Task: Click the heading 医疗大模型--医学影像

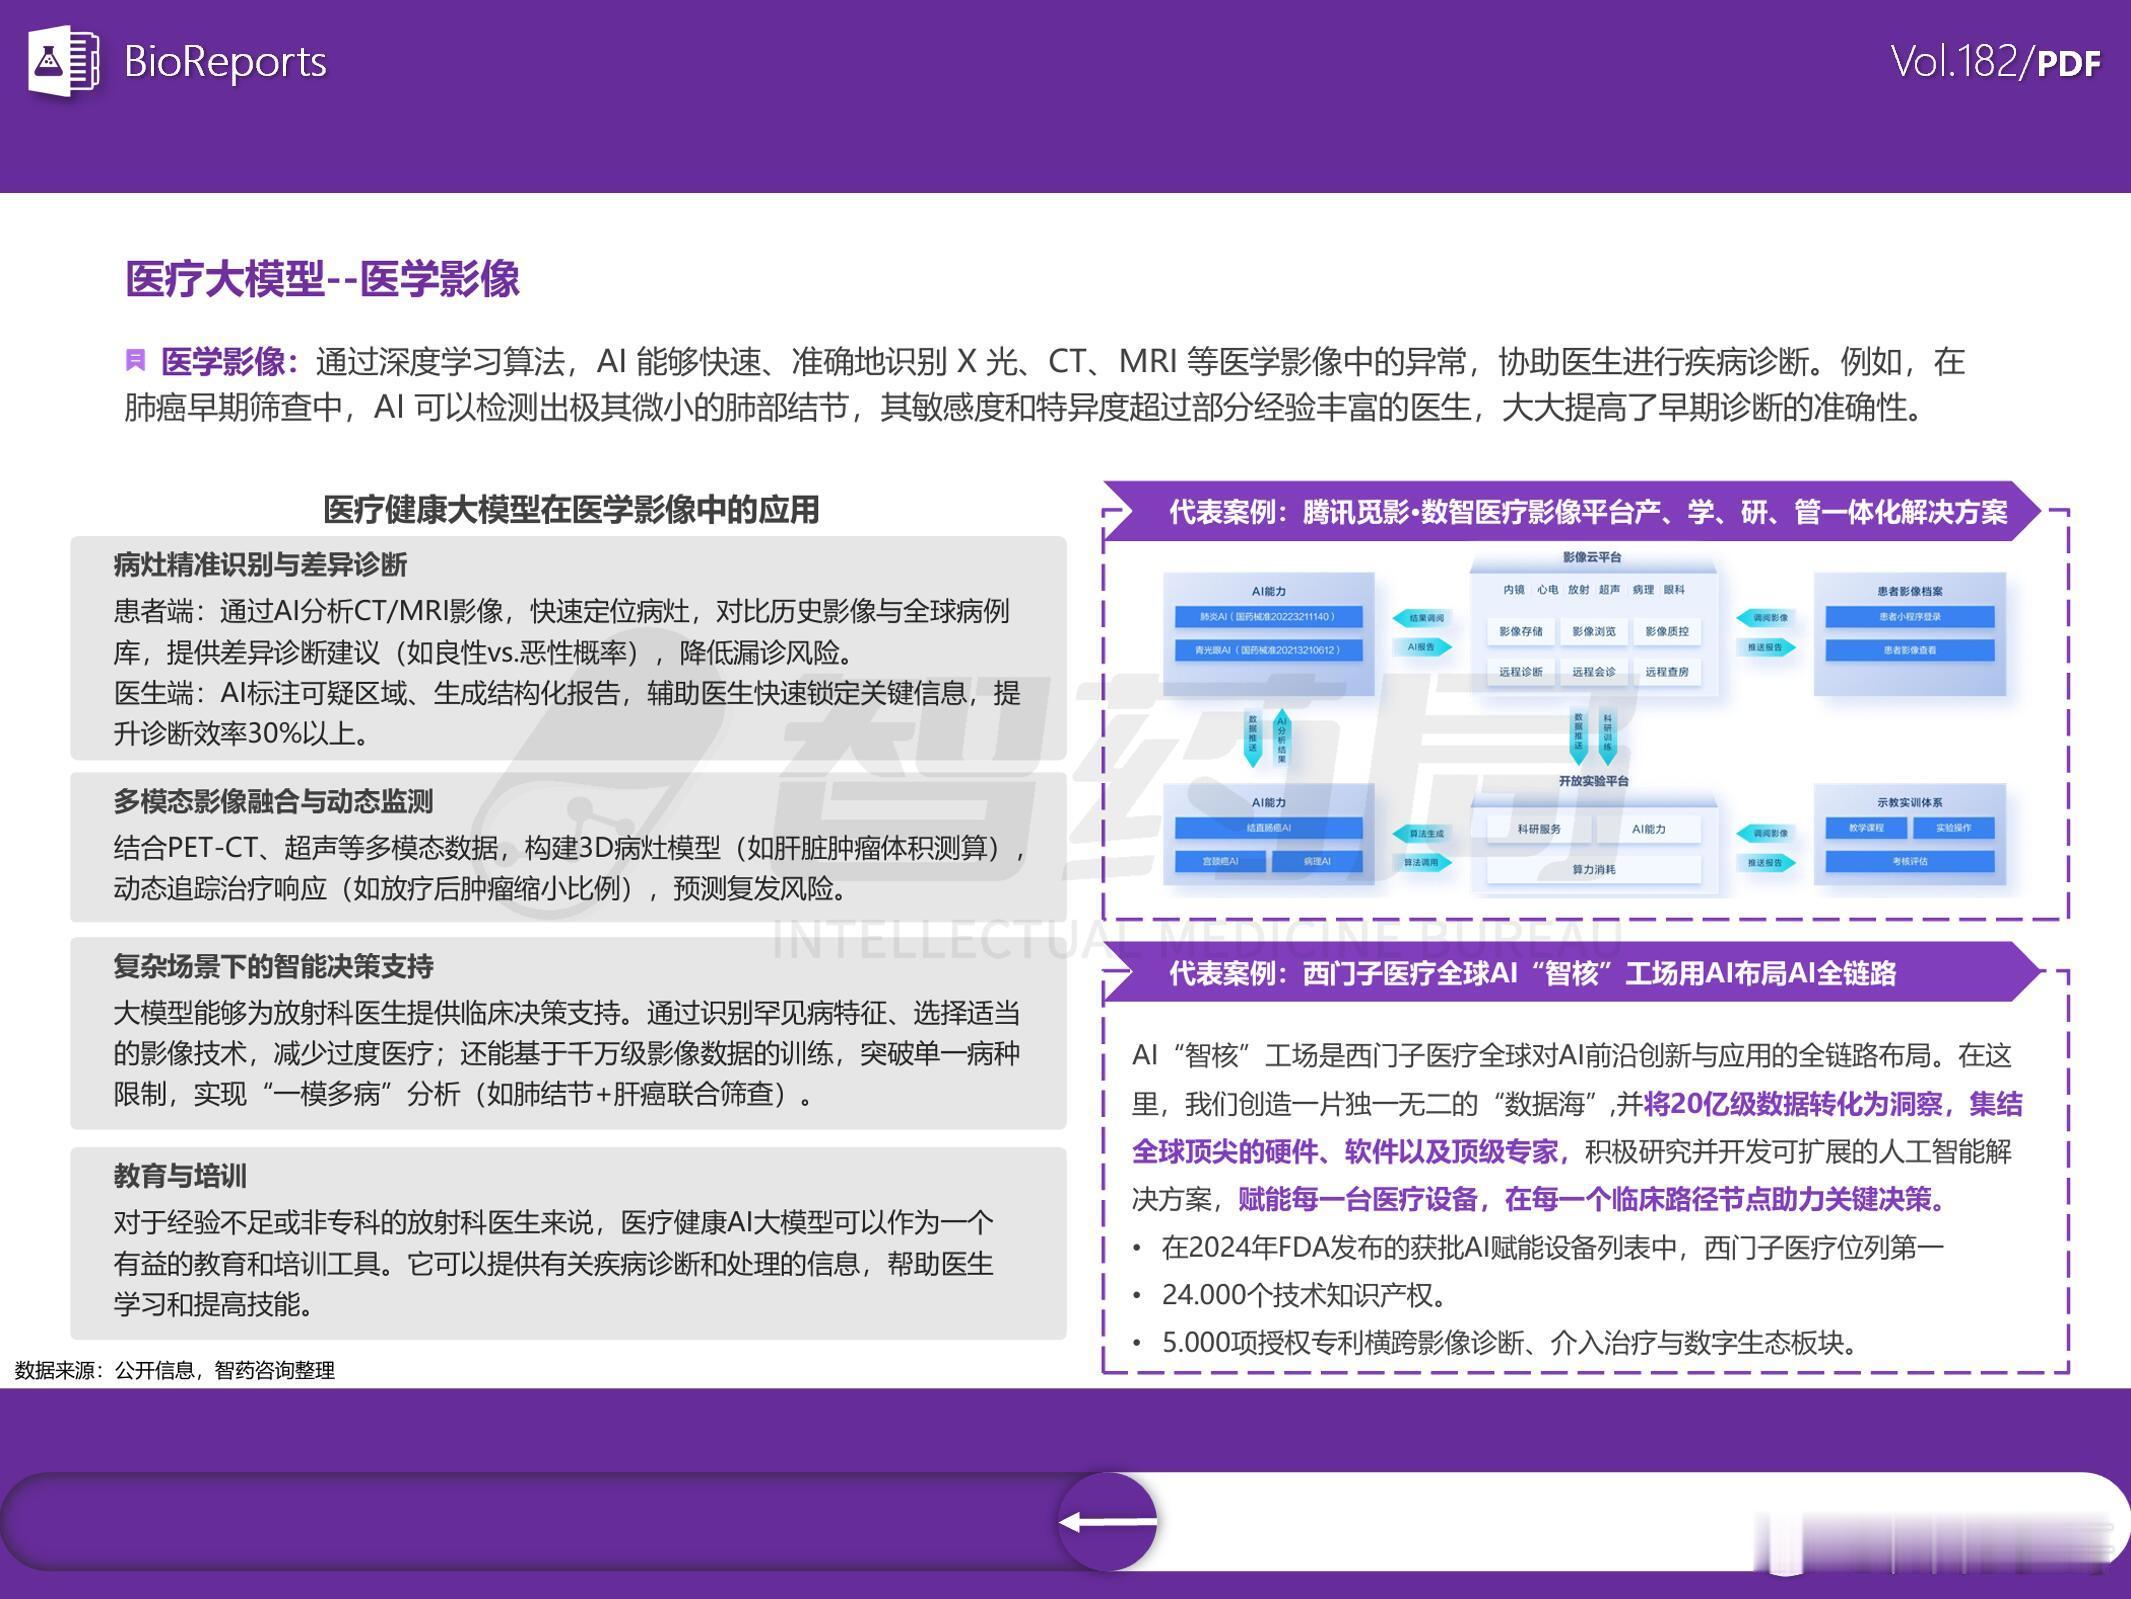Action: click(x=322, y=279)
